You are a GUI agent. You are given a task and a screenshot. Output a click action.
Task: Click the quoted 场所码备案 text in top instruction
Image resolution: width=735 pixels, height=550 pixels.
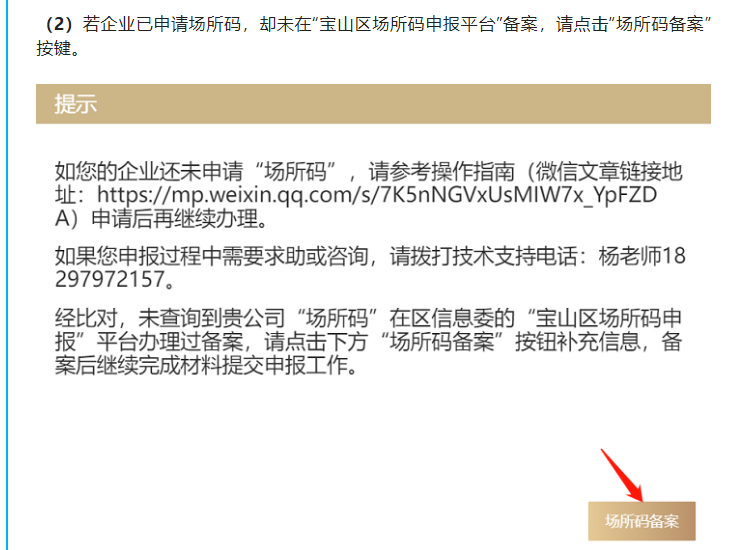[x=660, y=24]
